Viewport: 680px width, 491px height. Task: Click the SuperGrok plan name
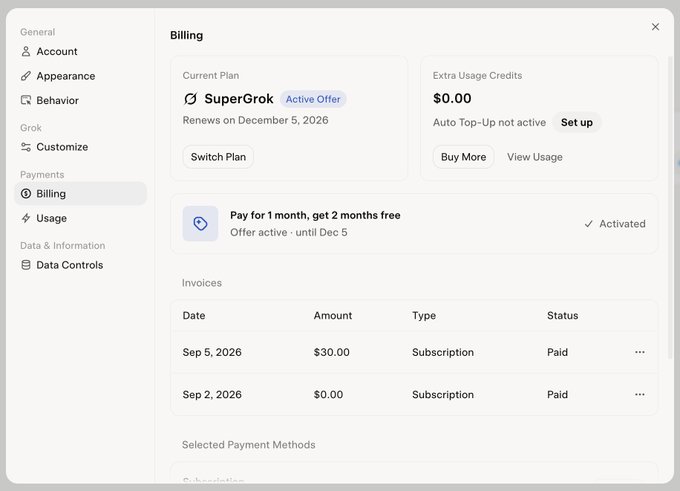pos(239,99)
